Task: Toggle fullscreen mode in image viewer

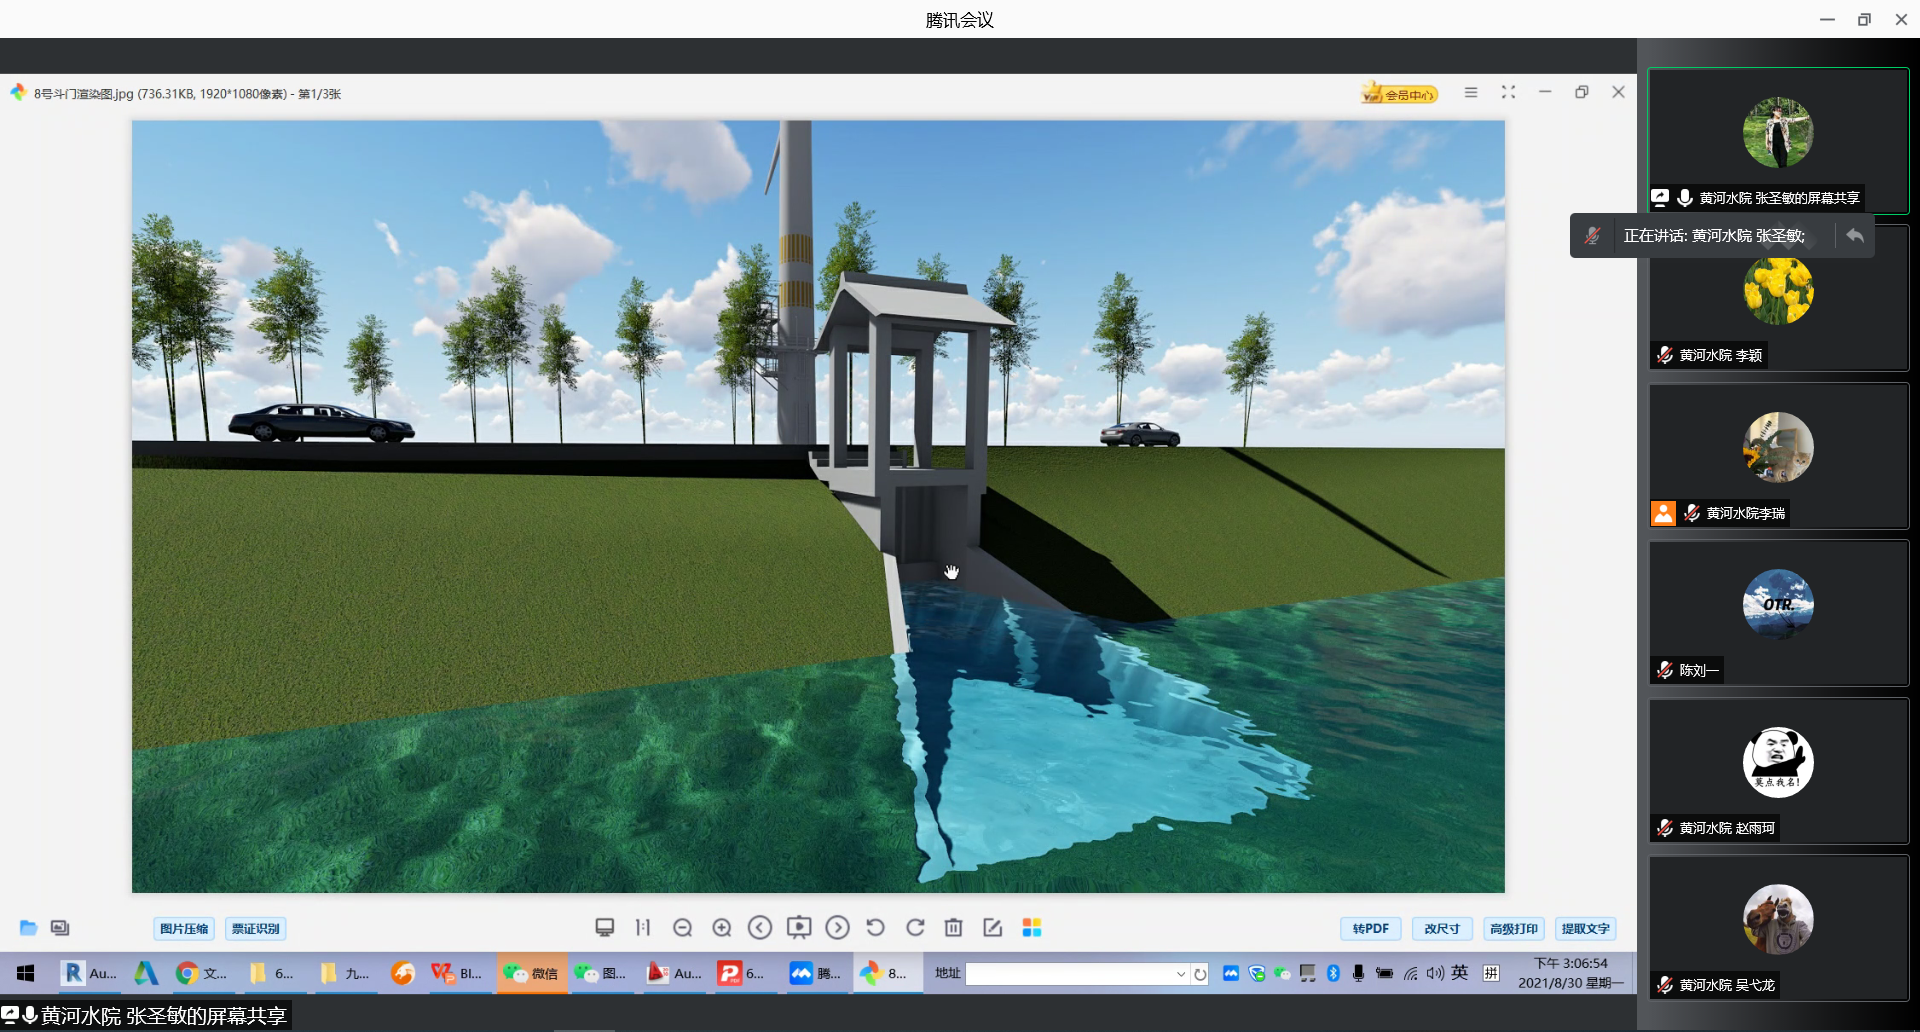Action: pos(1508,92)
